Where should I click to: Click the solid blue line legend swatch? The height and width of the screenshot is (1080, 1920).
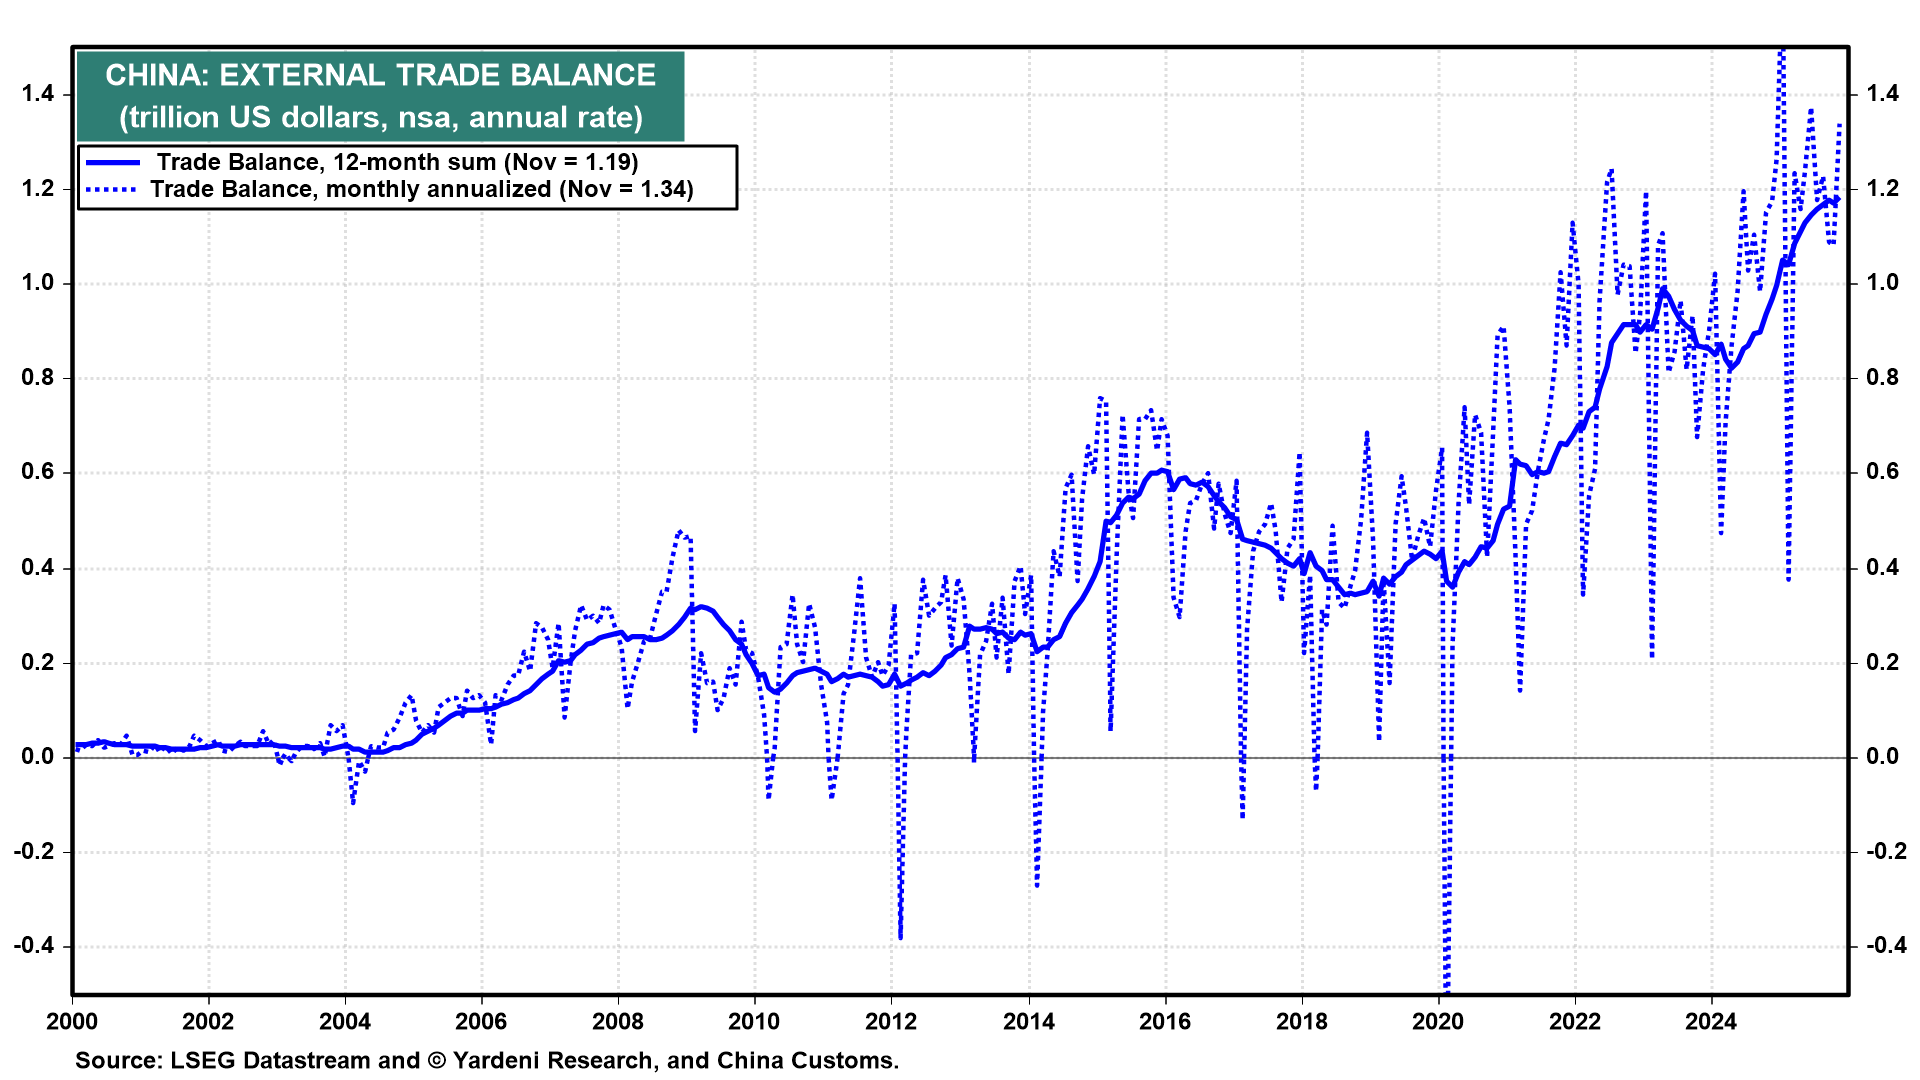[x=112, y=162]
